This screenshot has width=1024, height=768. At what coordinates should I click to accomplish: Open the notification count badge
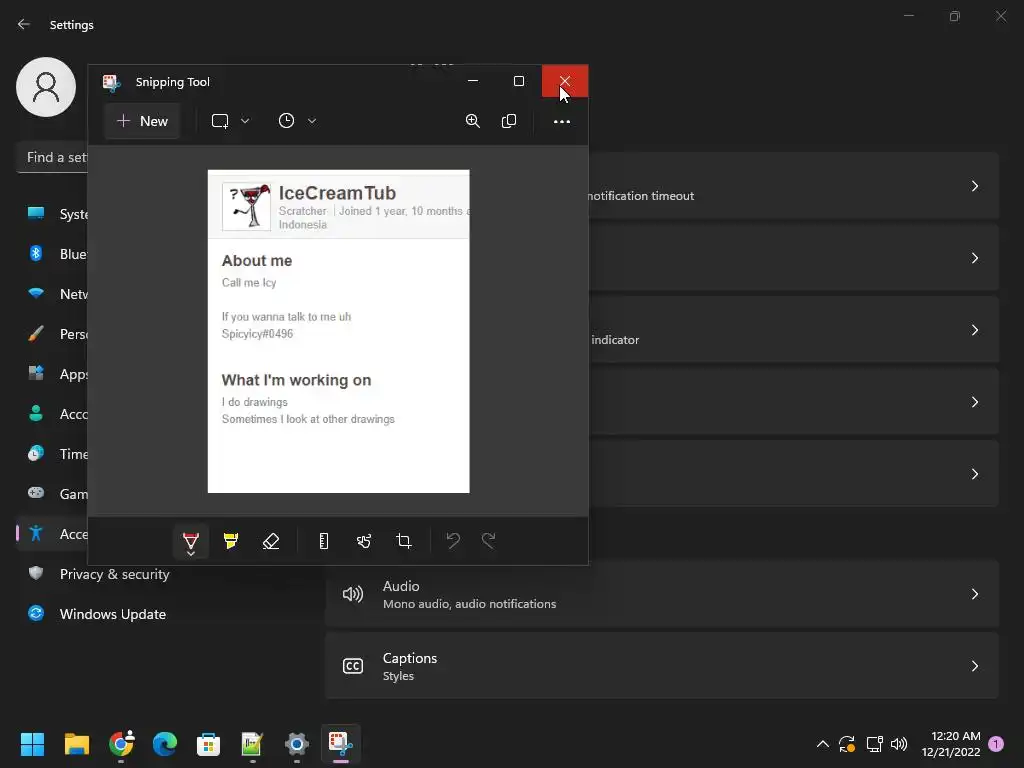click(x=996, y=744)
